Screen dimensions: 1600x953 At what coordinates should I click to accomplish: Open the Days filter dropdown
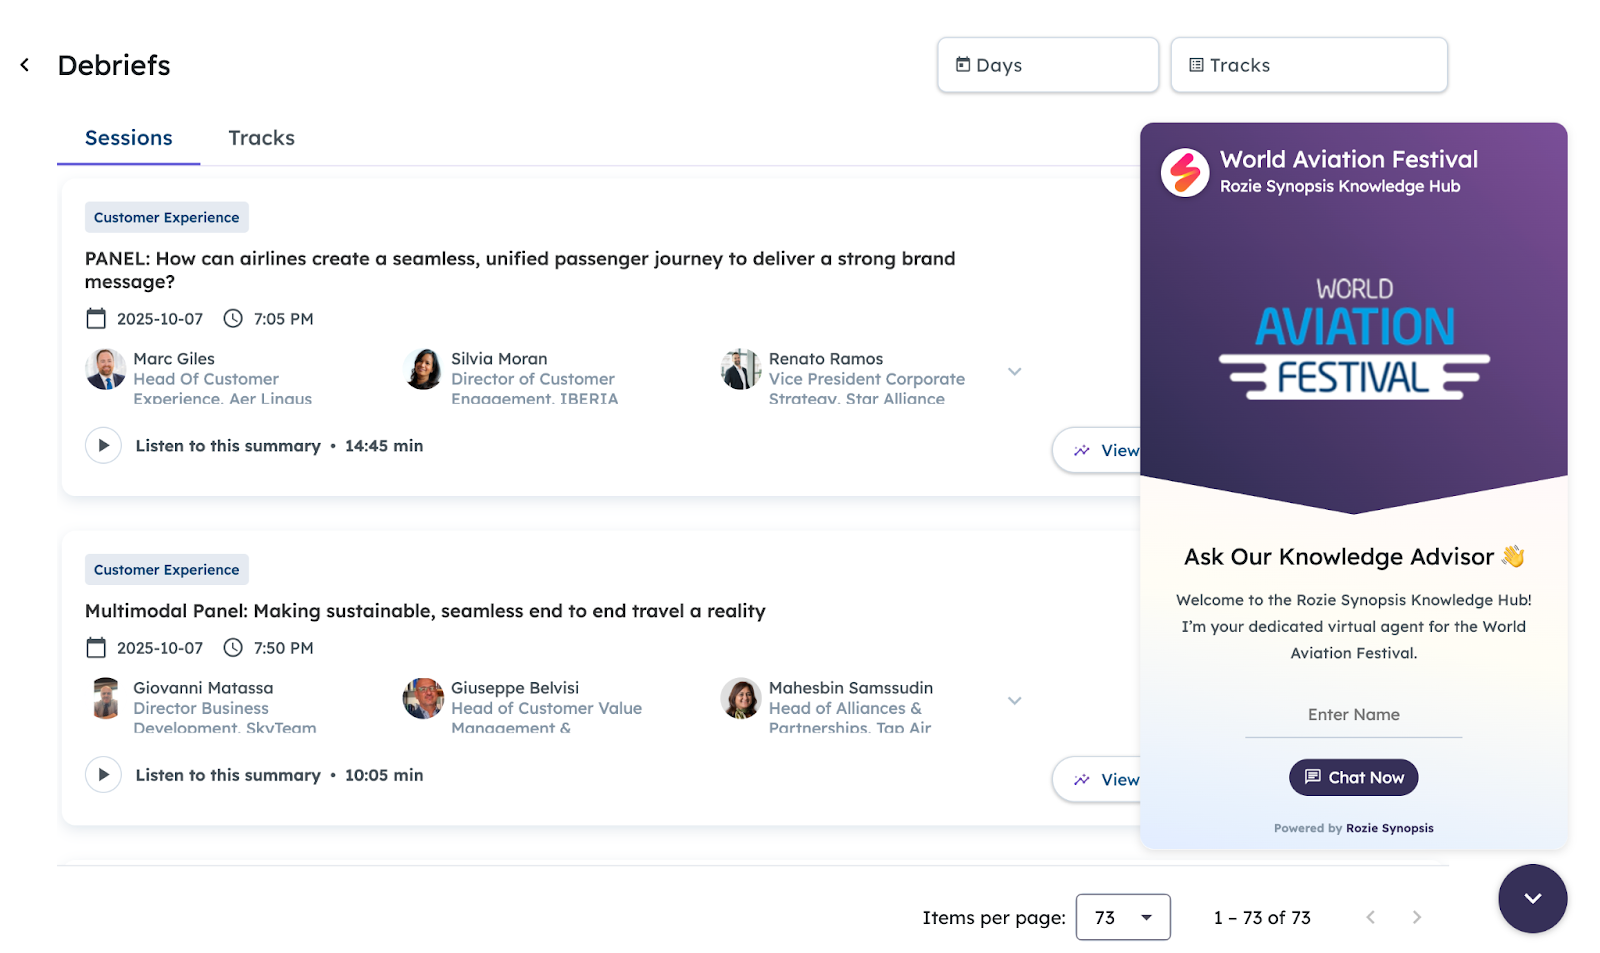1047,65
